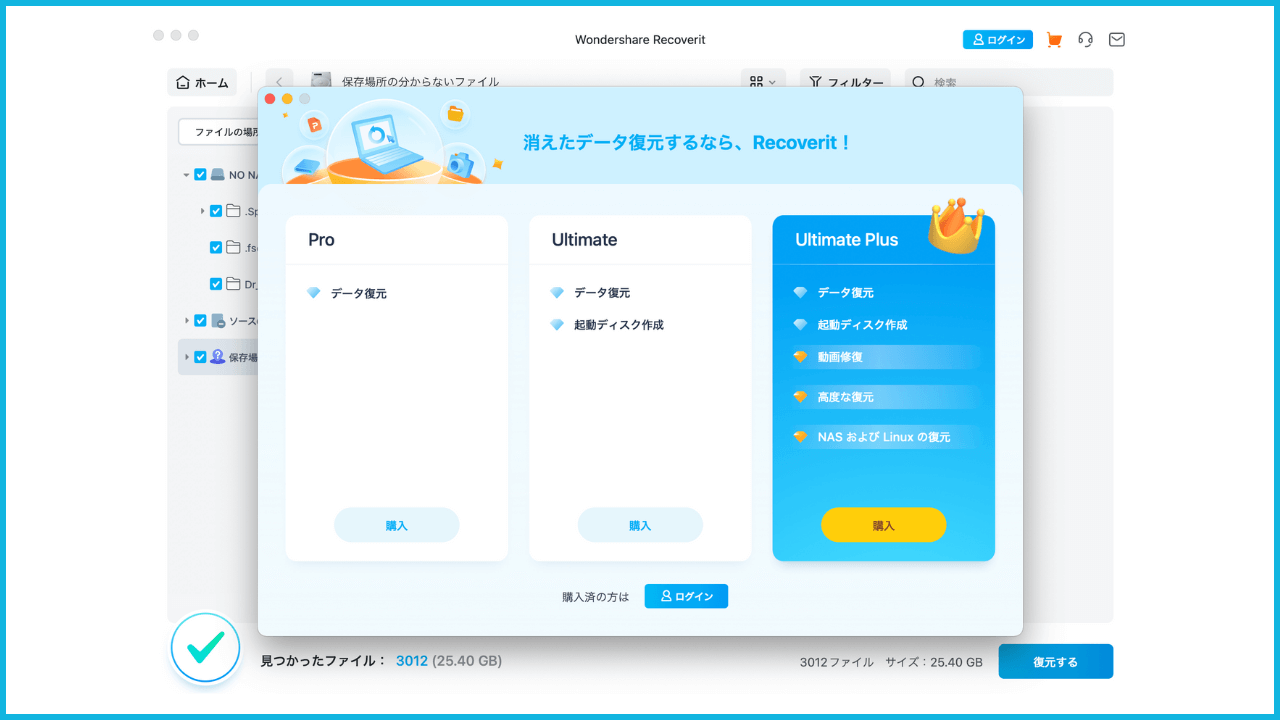Click the yellow 購入 under Ultimate Plus

point(884,525)
